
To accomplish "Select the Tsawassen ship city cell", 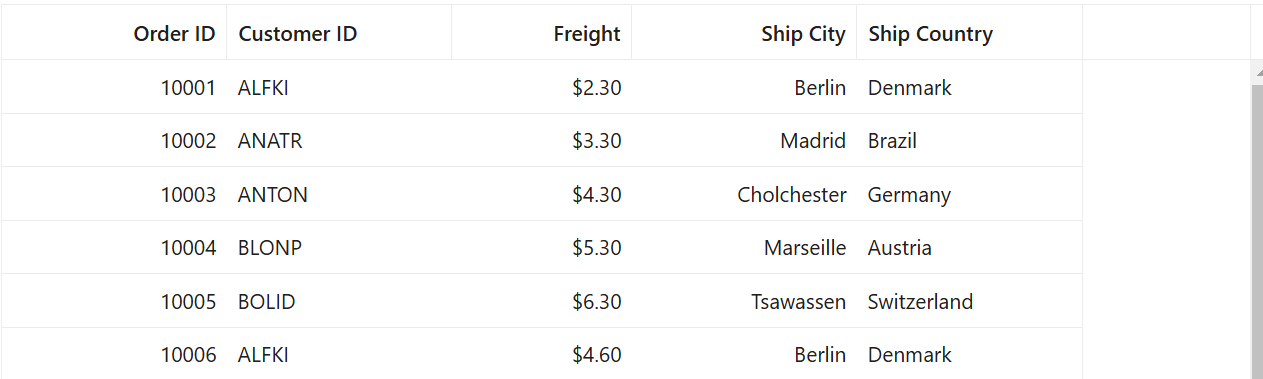I will tap(744, 301).
